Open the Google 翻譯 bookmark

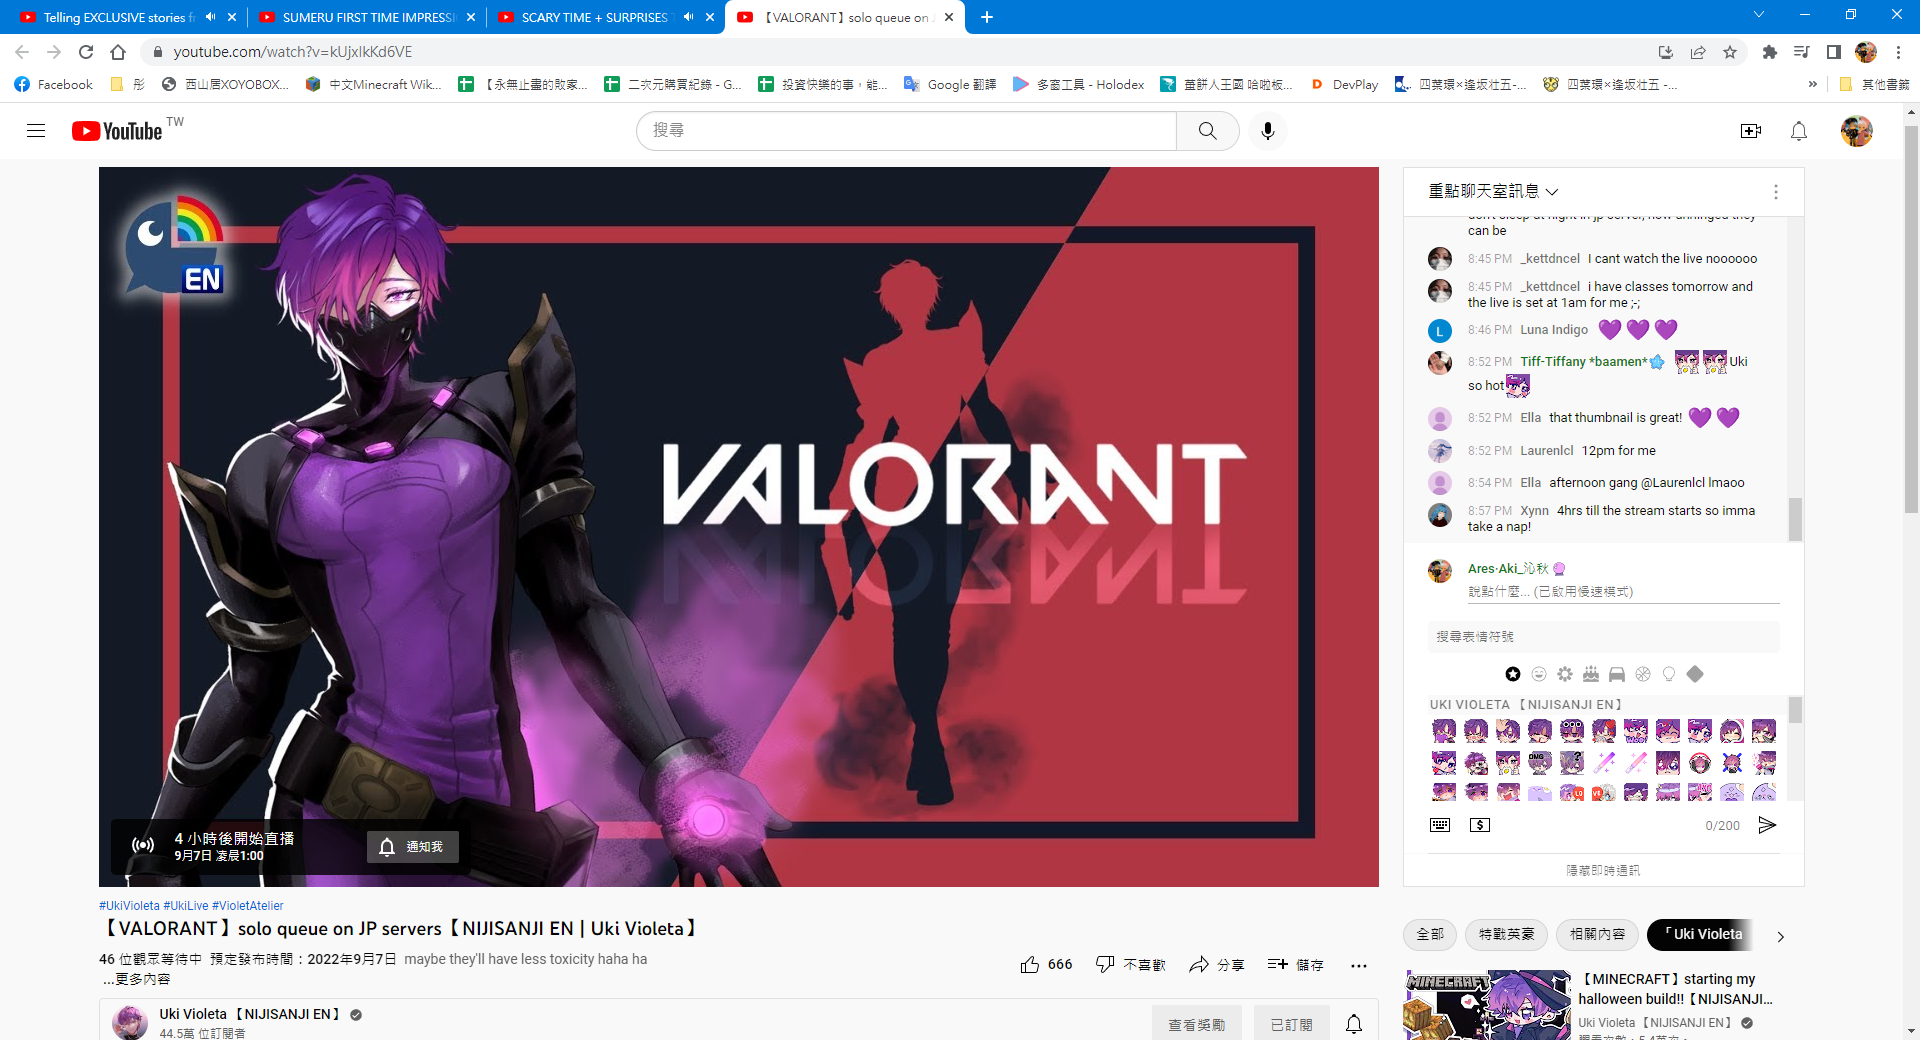(950, 84)
